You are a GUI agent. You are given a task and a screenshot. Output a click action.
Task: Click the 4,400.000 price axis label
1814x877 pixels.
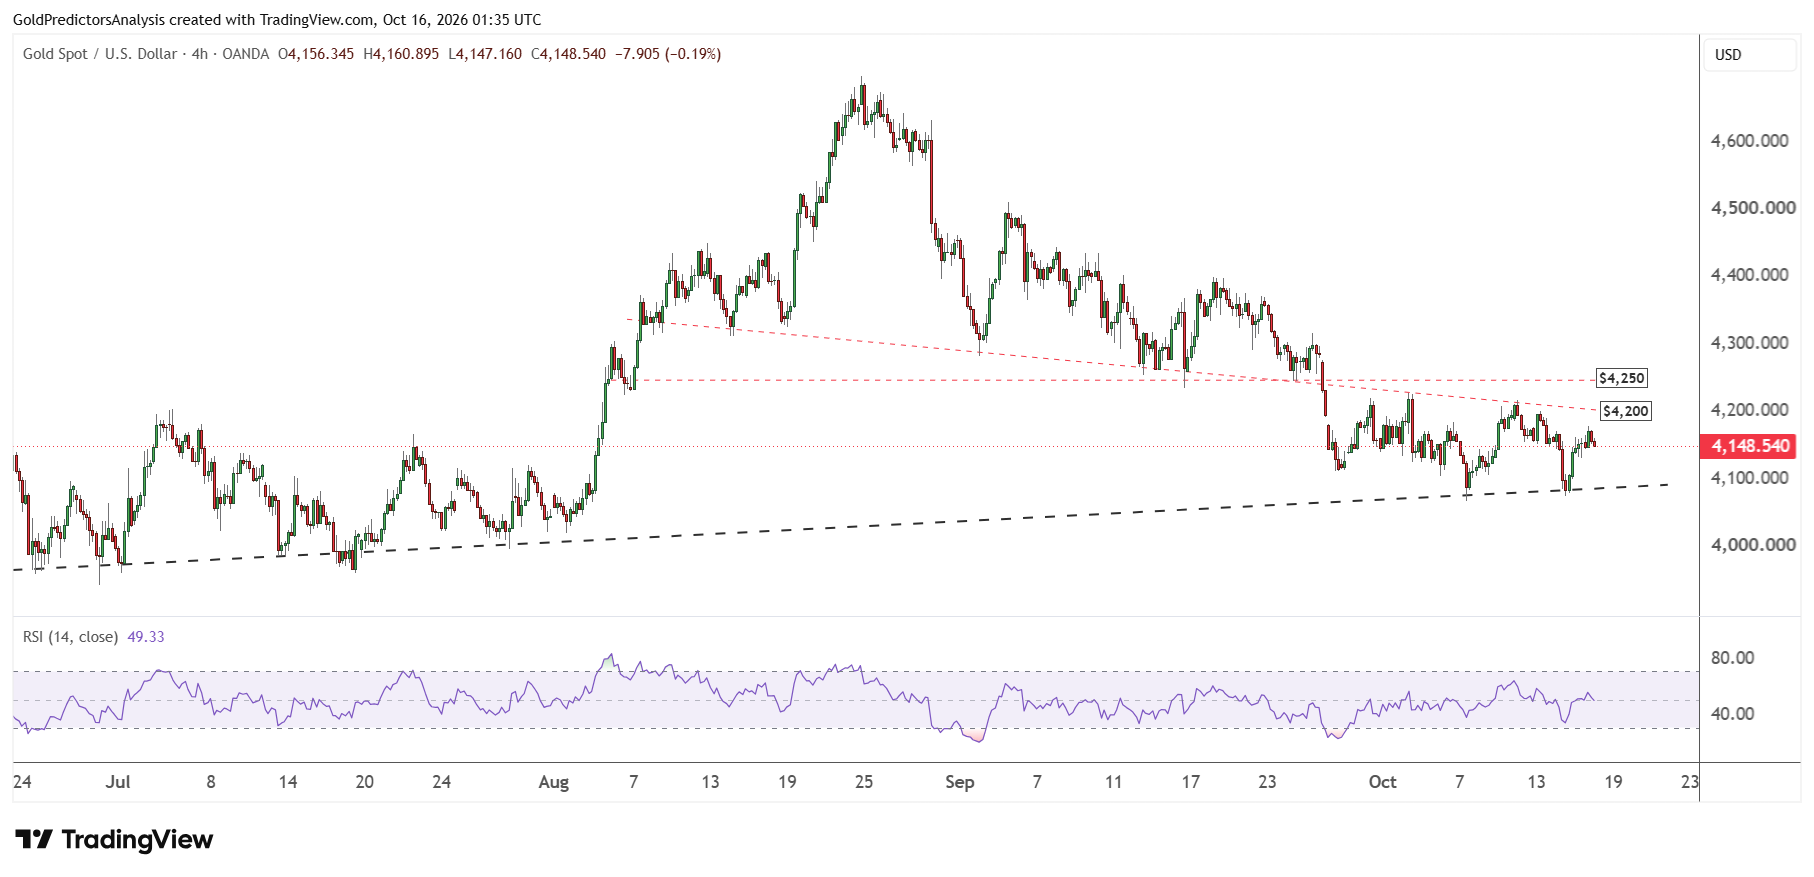click(x=1750, y=275)
